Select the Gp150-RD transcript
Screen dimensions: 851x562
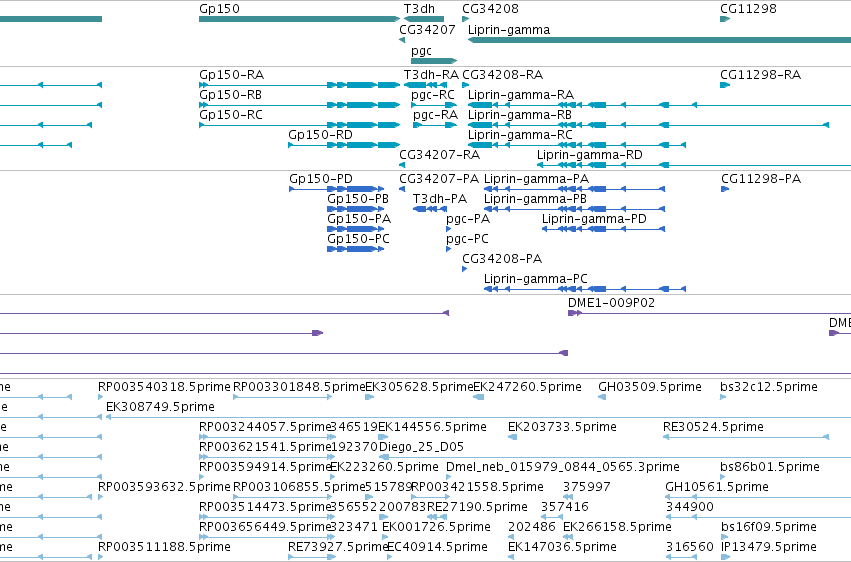pyautogui.click(x=344, y=145)
